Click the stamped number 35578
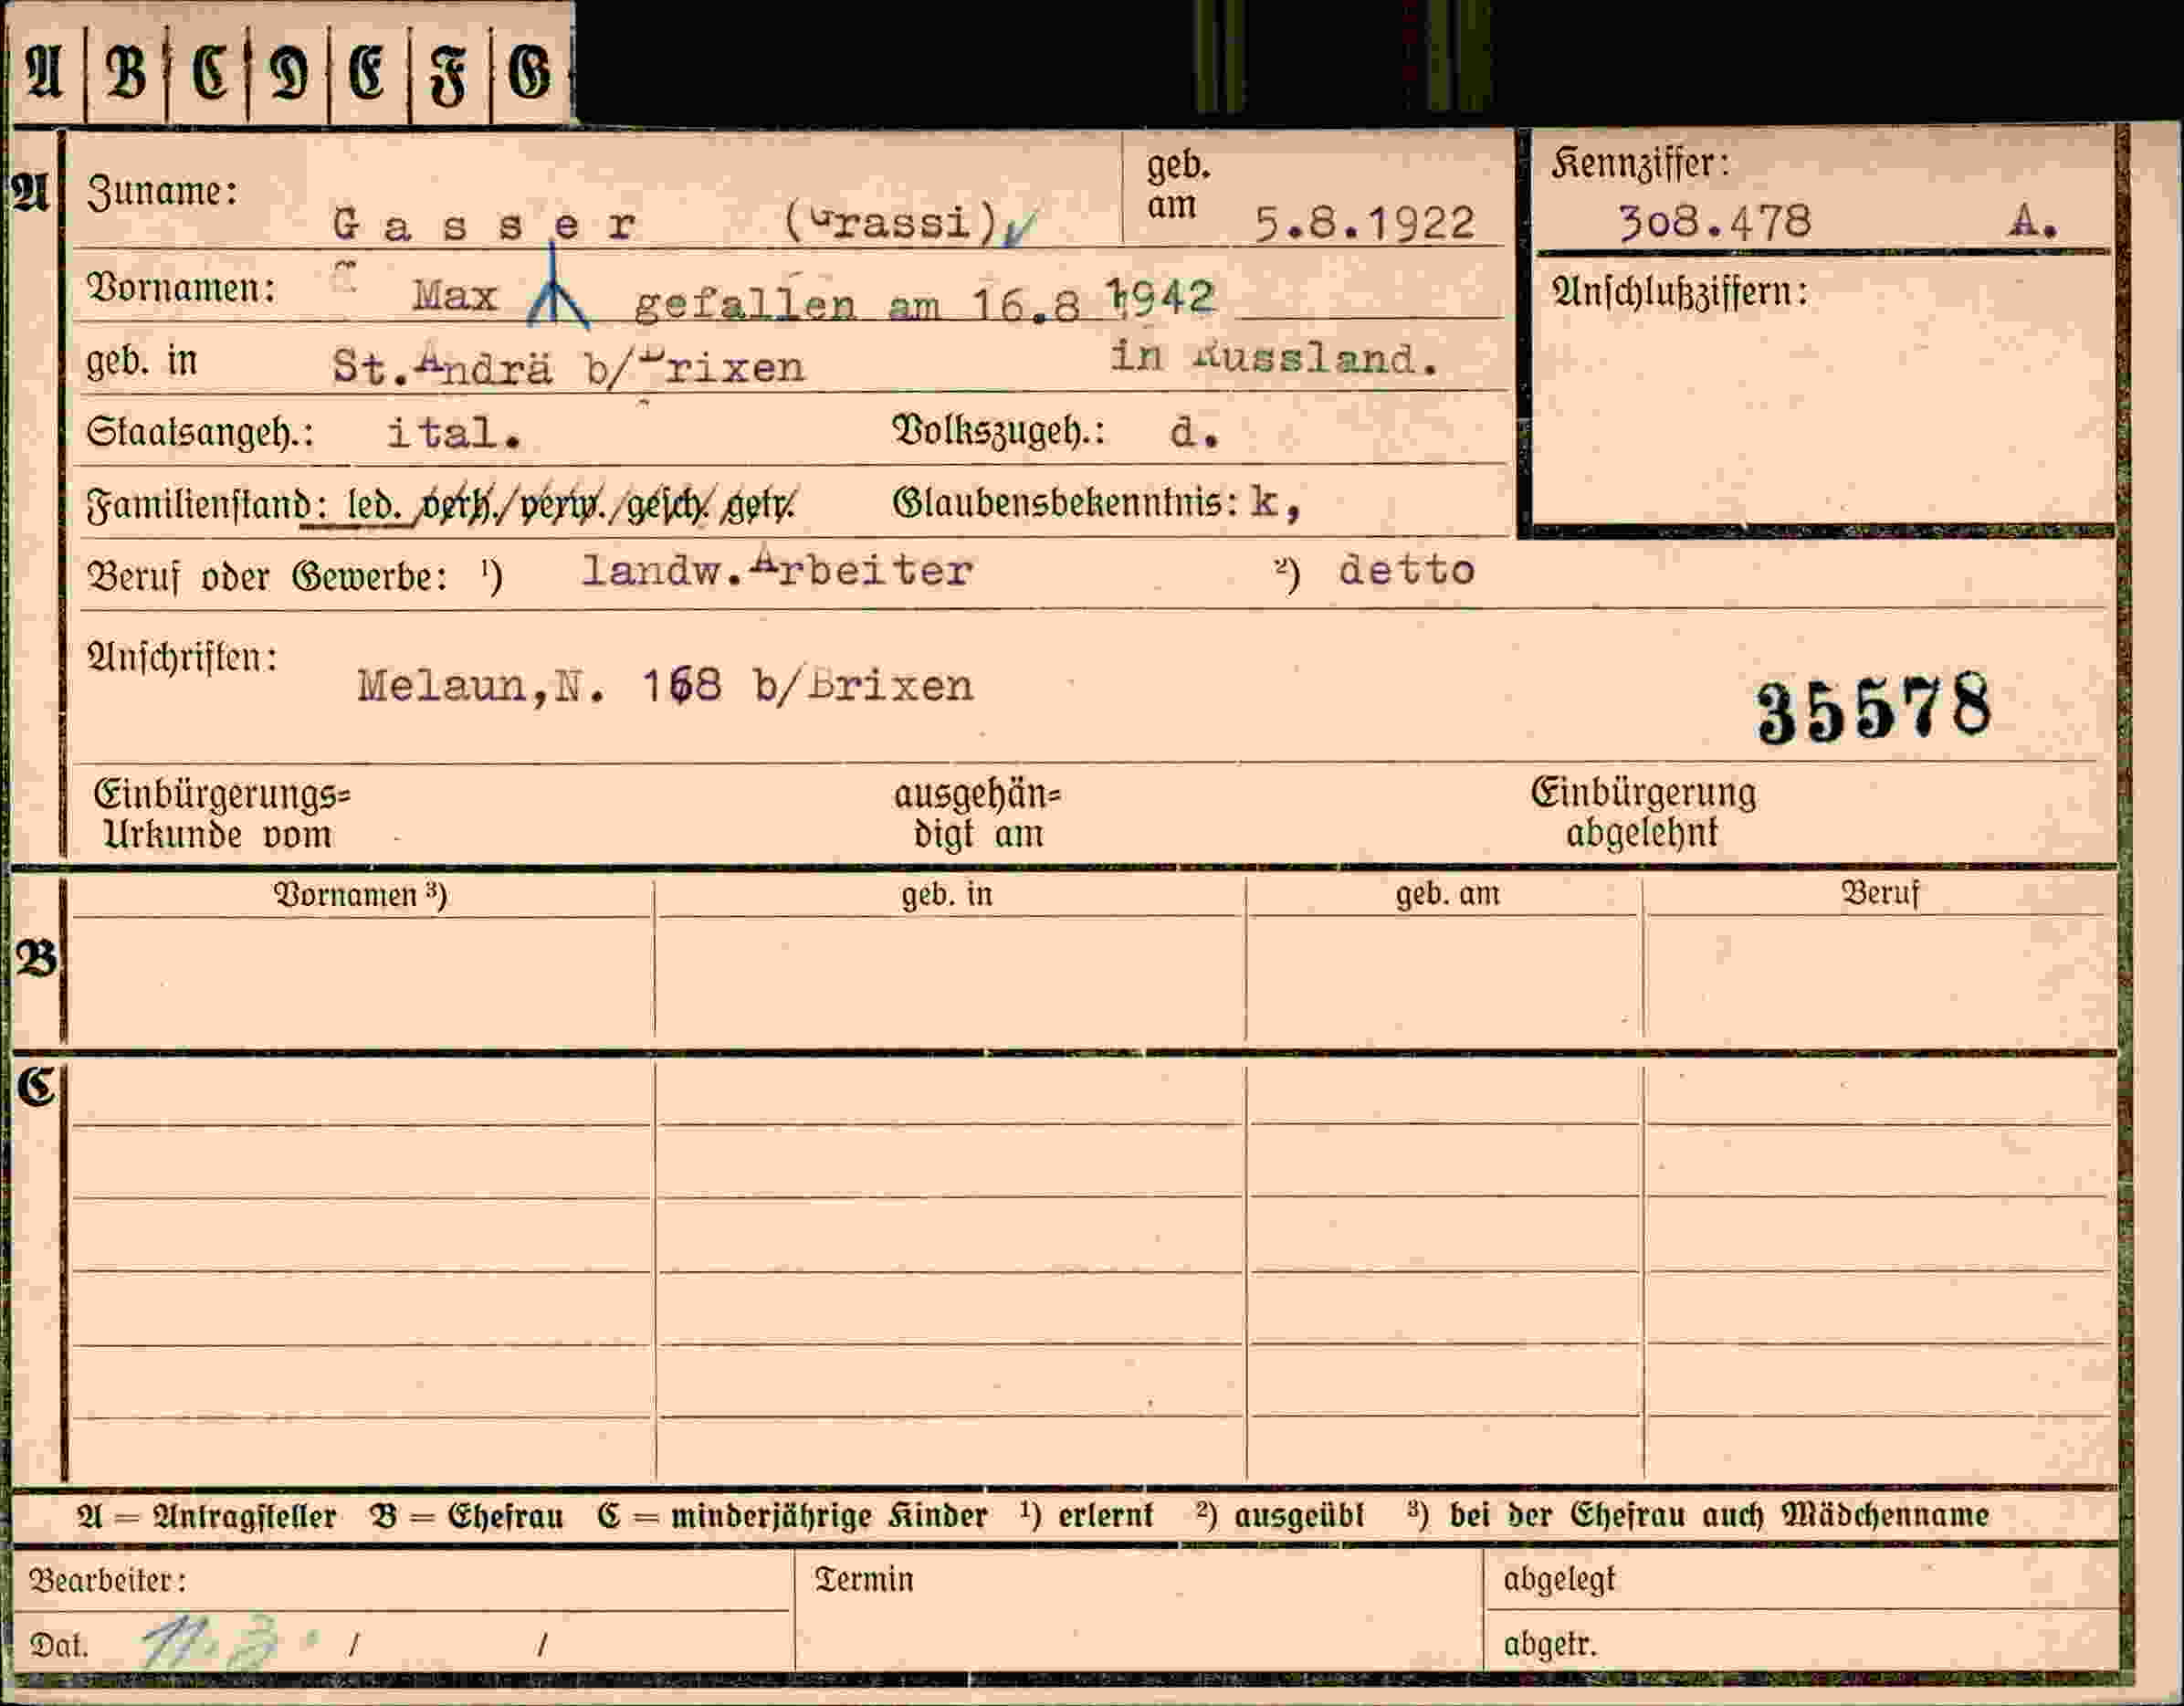The height and width of the screenshot is (1706, 2184). pos(1874,707)
